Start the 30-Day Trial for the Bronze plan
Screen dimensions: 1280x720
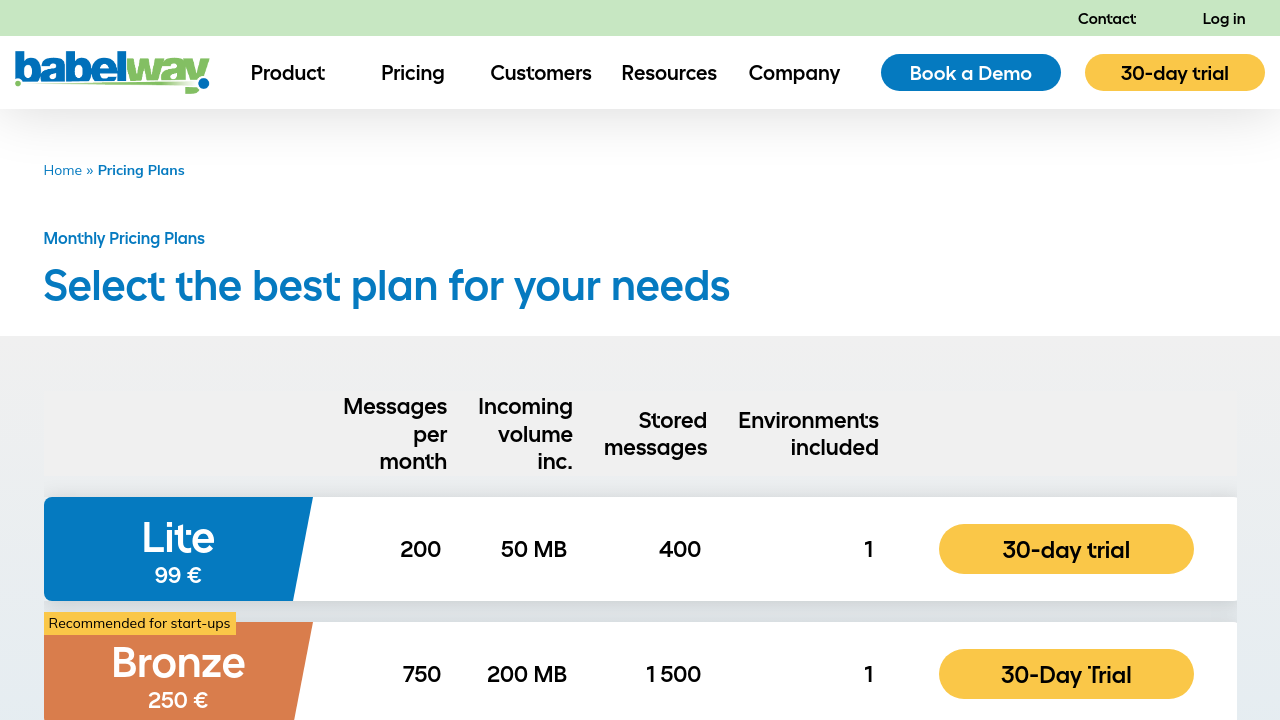pos(1065,674)
